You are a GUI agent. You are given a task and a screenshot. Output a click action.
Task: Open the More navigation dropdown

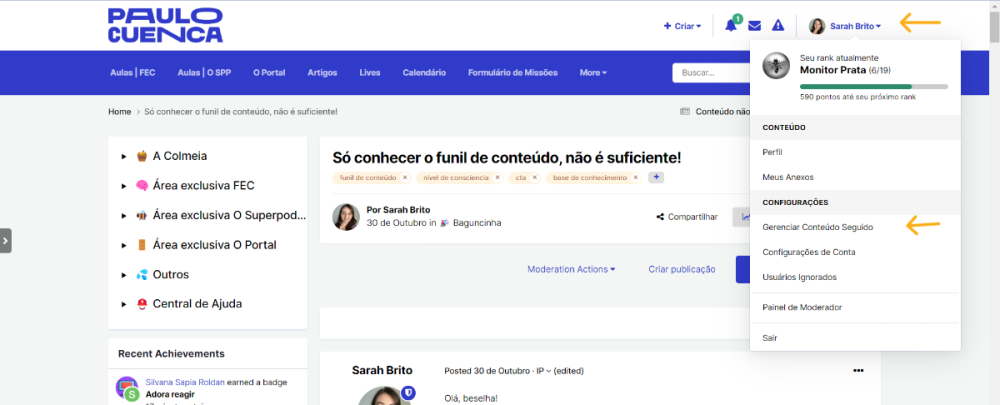coord(593,73)
